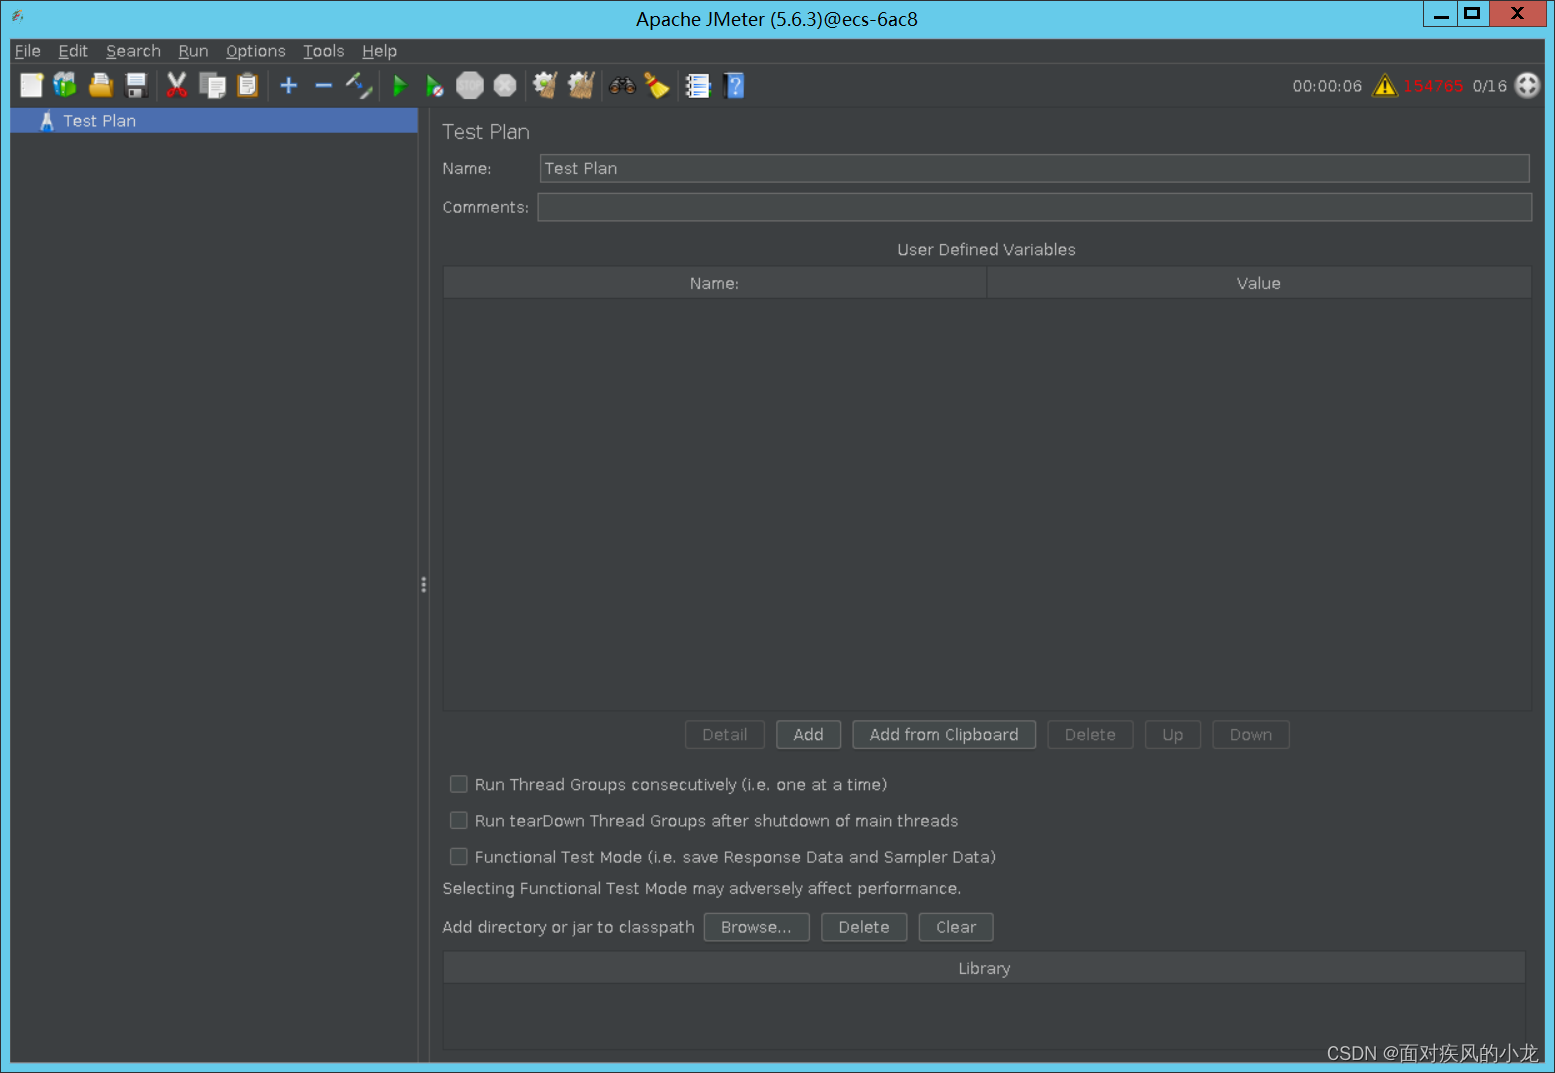Image resolution: width=1555 pixels, height=1073 pixels.
Task: Toggle the selected element state icon
Action: point(358,85)
